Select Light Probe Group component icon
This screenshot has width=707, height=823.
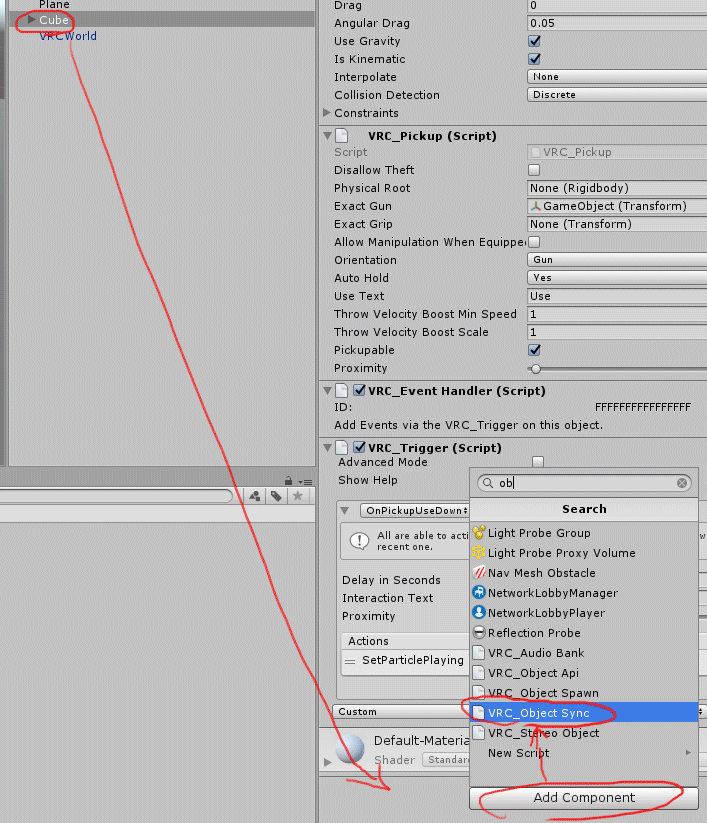[x=478, y=533]
